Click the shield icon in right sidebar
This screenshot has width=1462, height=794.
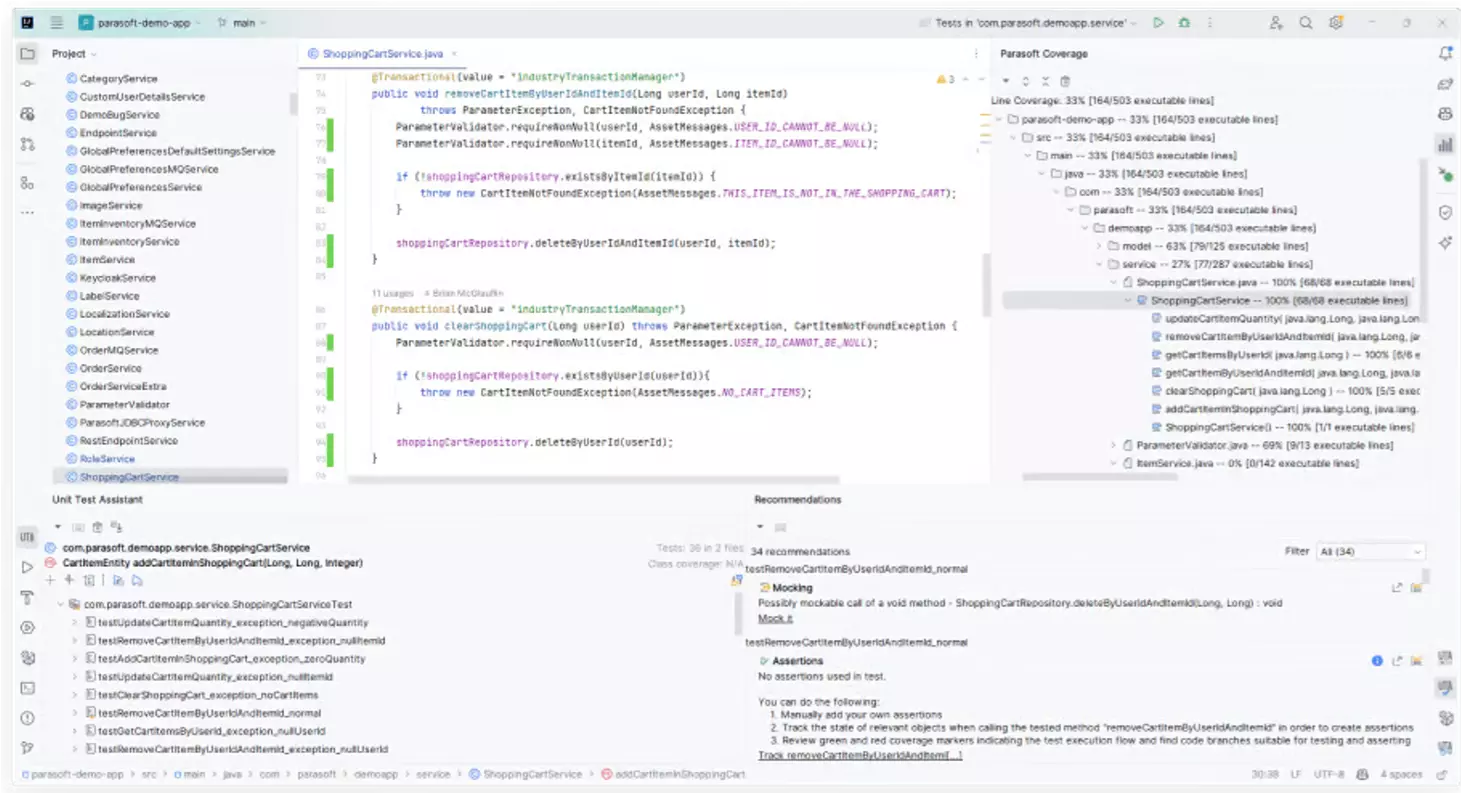coord(1445,212)
